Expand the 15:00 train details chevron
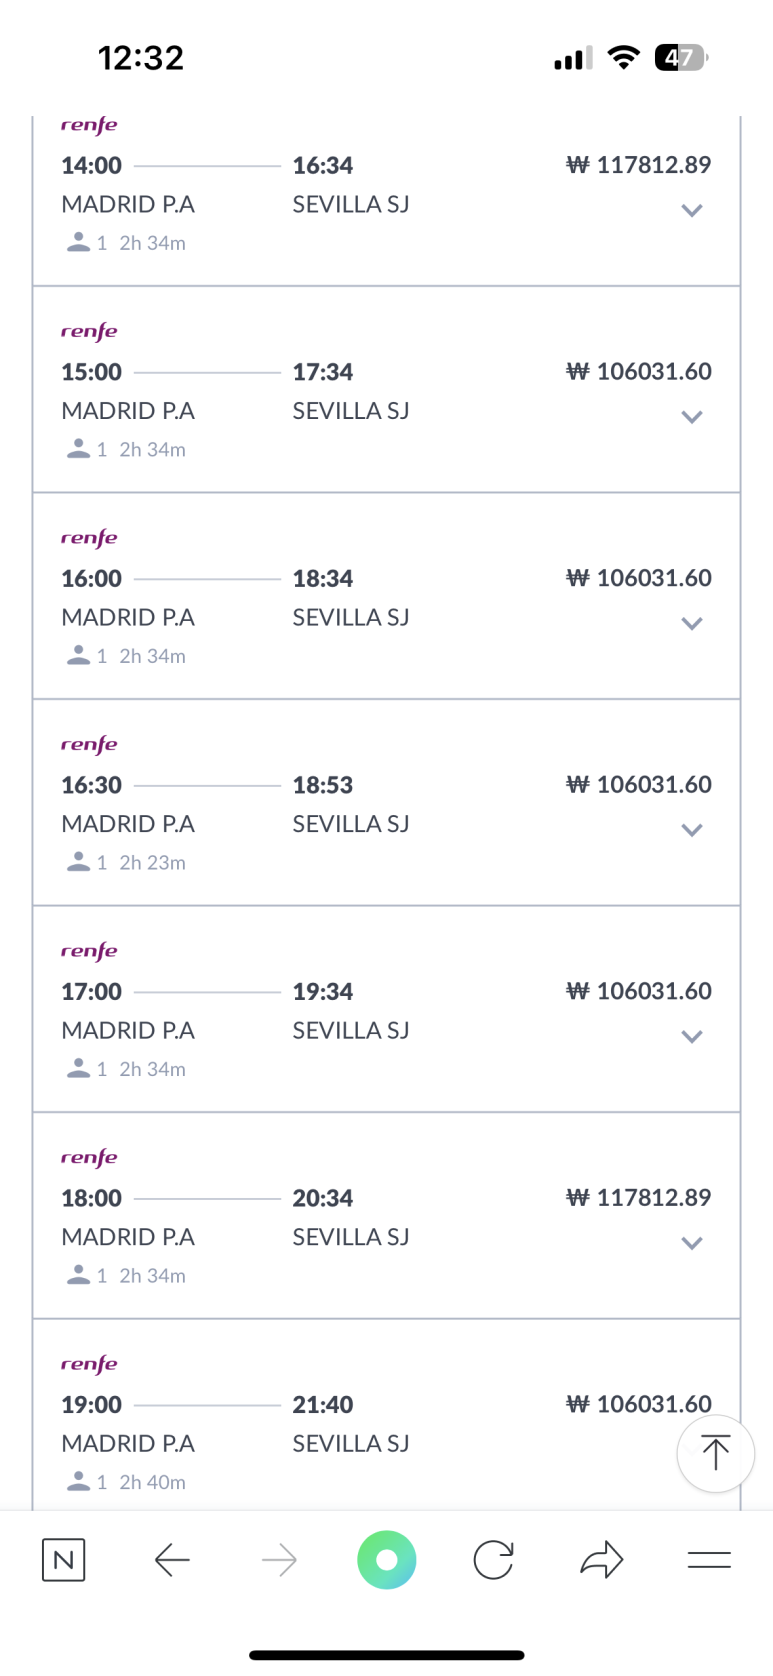Viewport: 773px width, 1676px height. click(692, 417)
